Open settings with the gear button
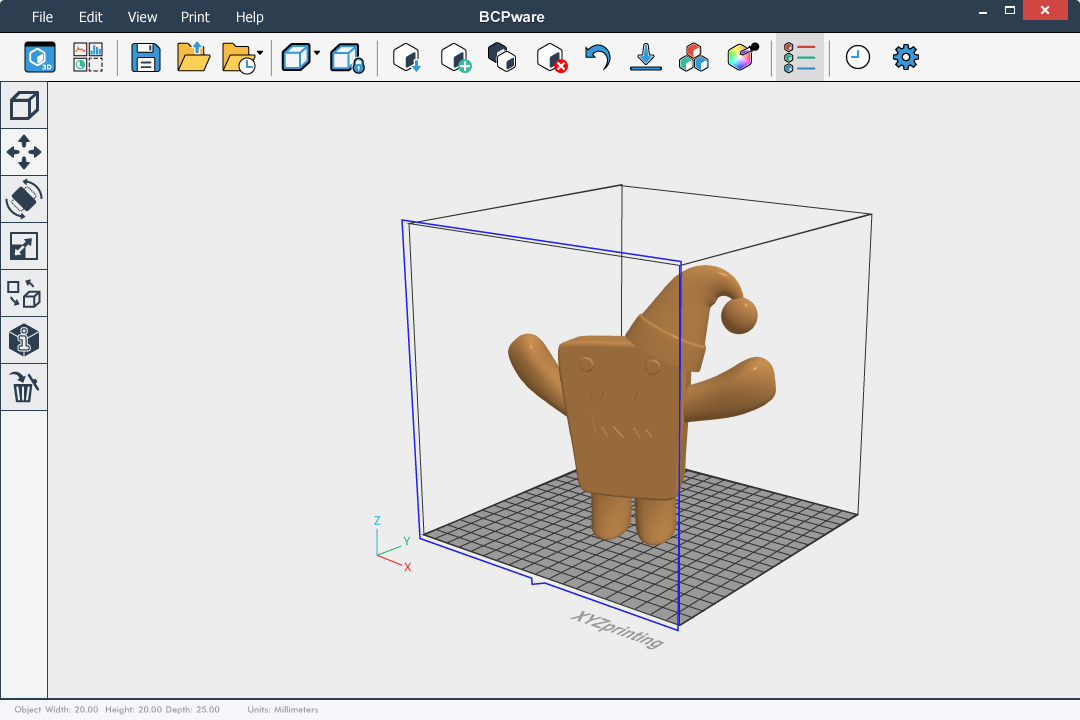1080x720 pixels. [906, 57]
